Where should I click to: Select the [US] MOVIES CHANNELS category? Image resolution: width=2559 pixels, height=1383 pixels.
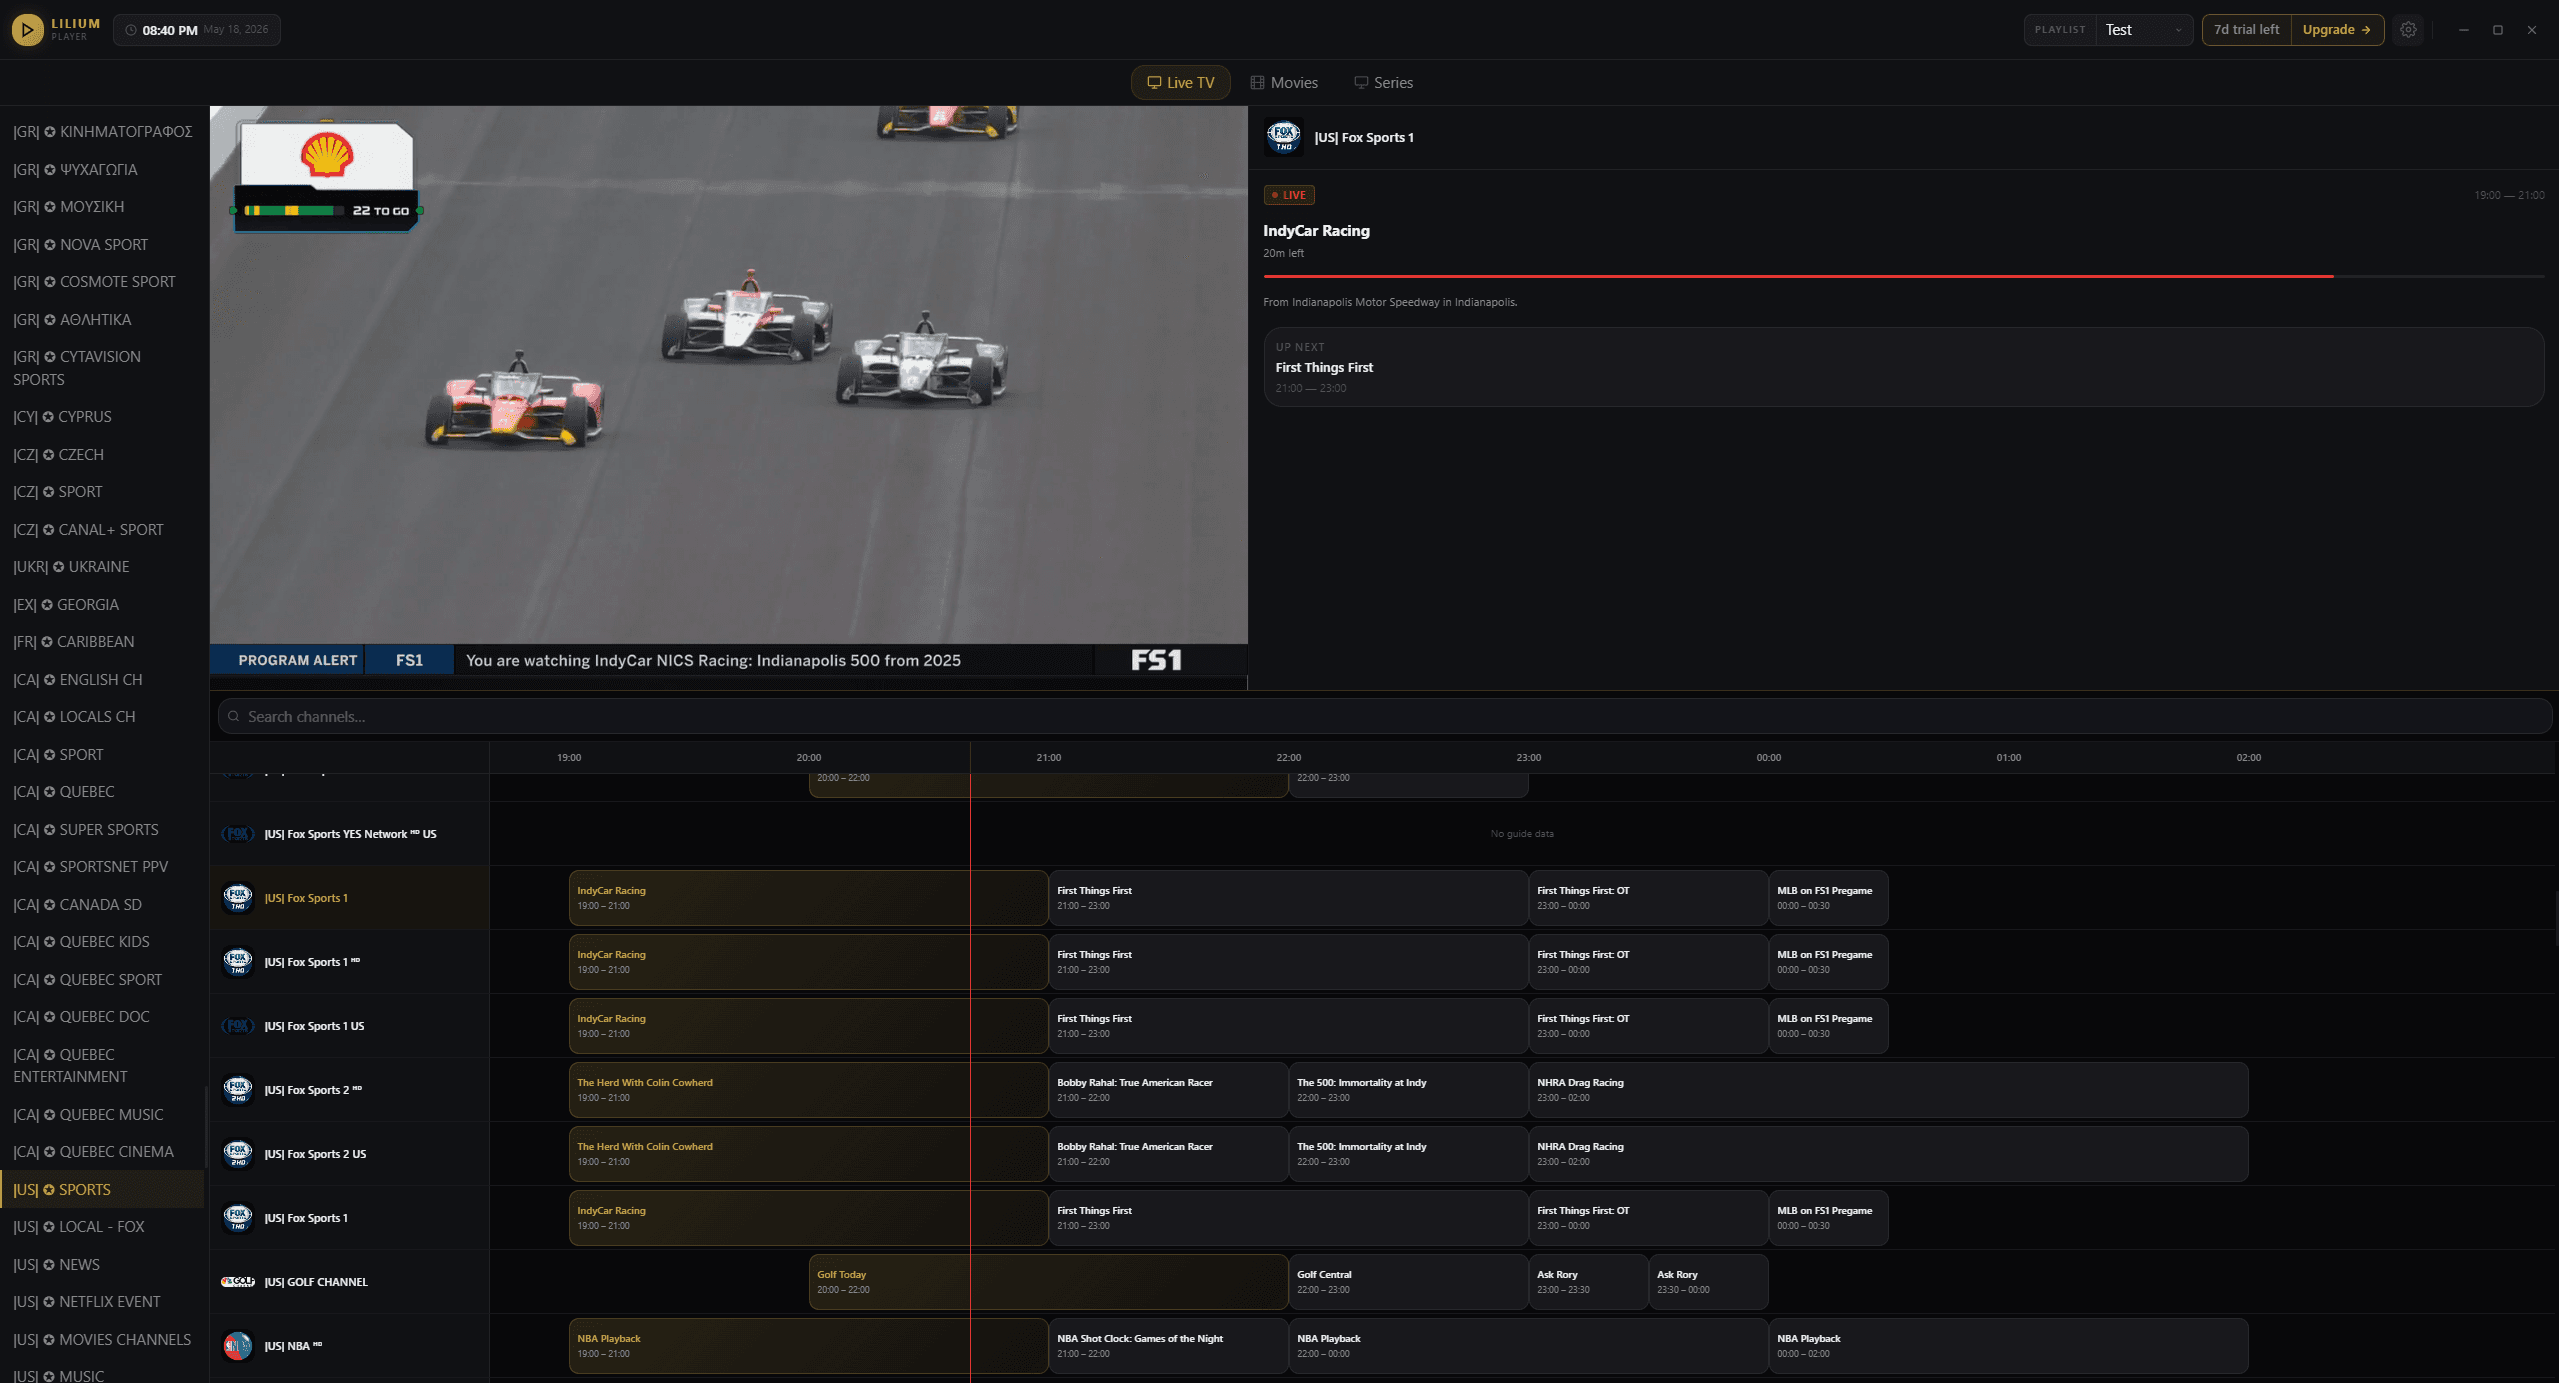[102, 1340]
